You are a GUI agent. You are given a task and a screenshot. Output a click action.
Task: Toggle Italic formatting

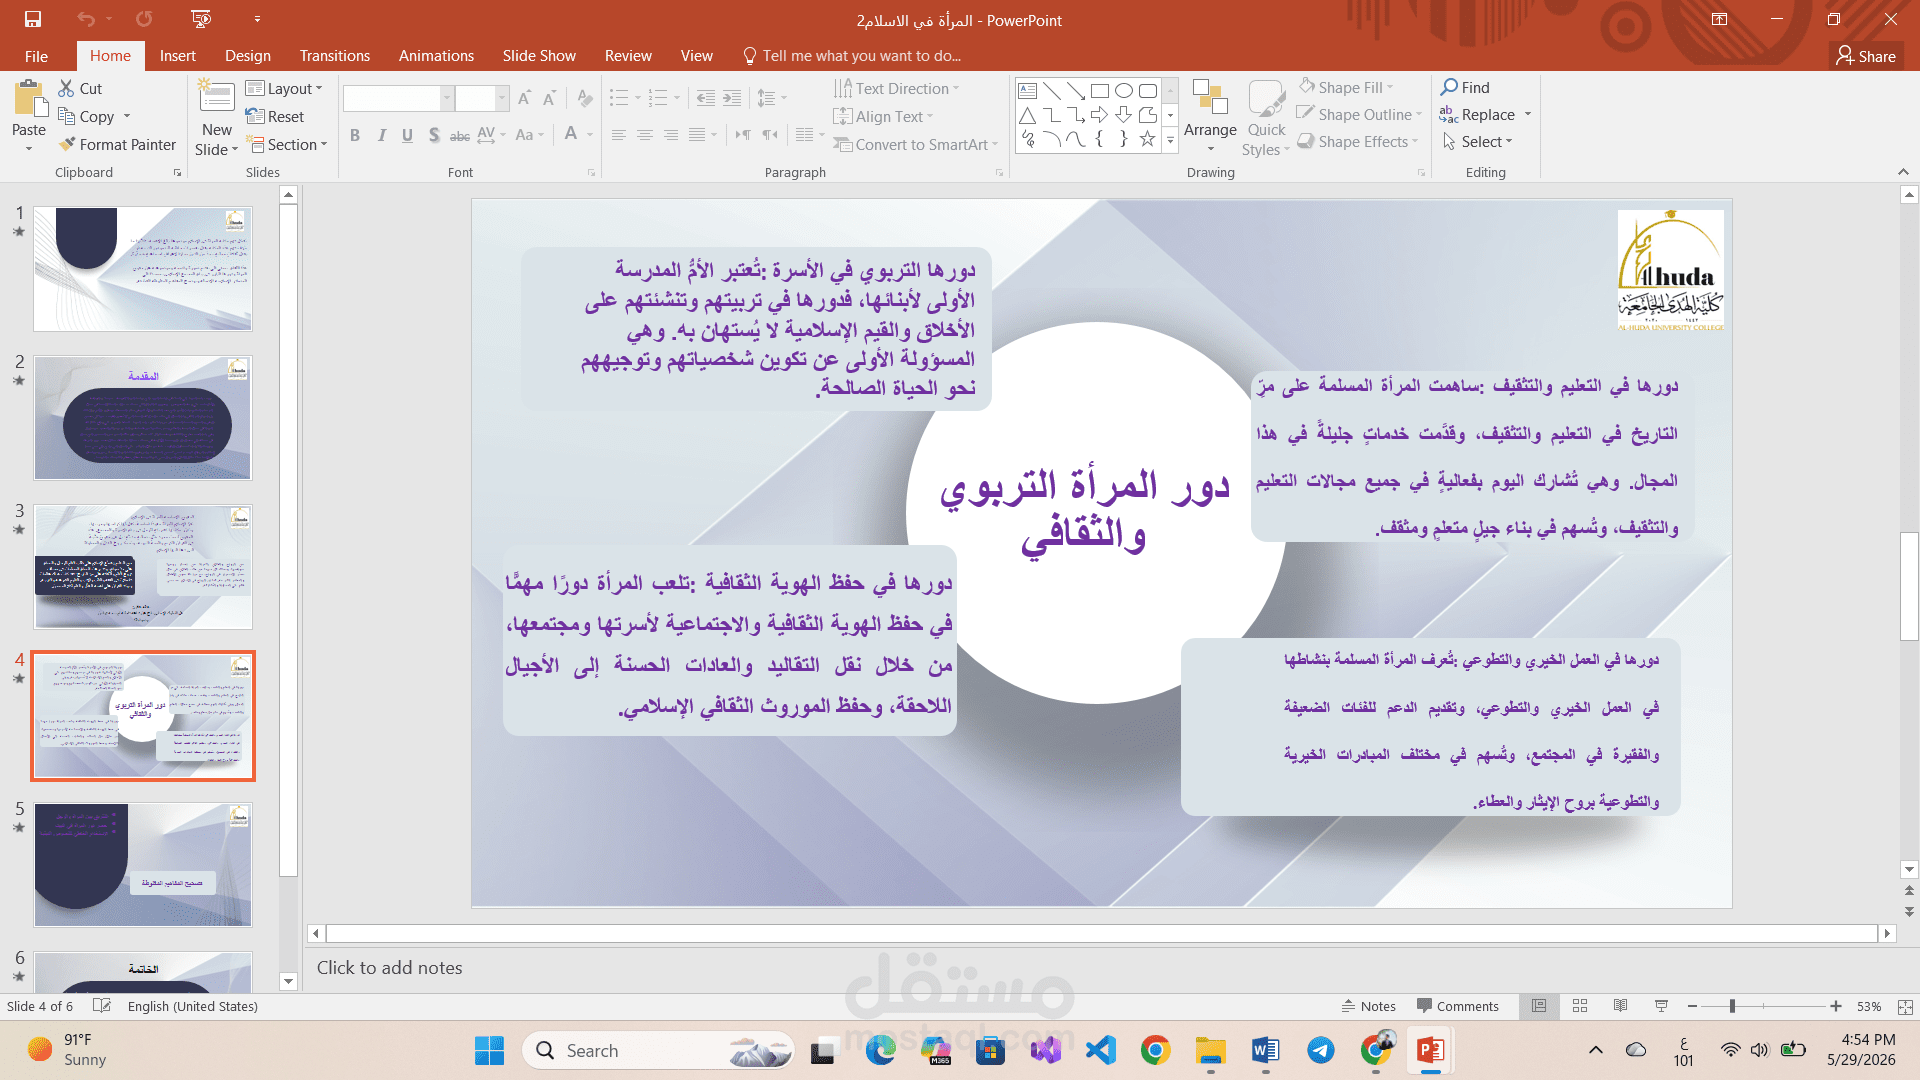click(381, 135)
